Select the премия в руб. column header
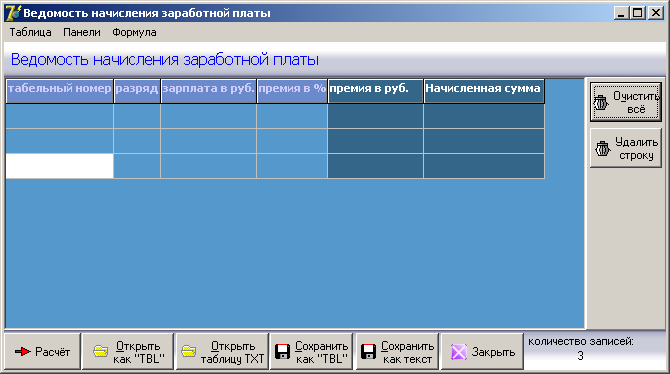670x374 pixels. (375, 91)
